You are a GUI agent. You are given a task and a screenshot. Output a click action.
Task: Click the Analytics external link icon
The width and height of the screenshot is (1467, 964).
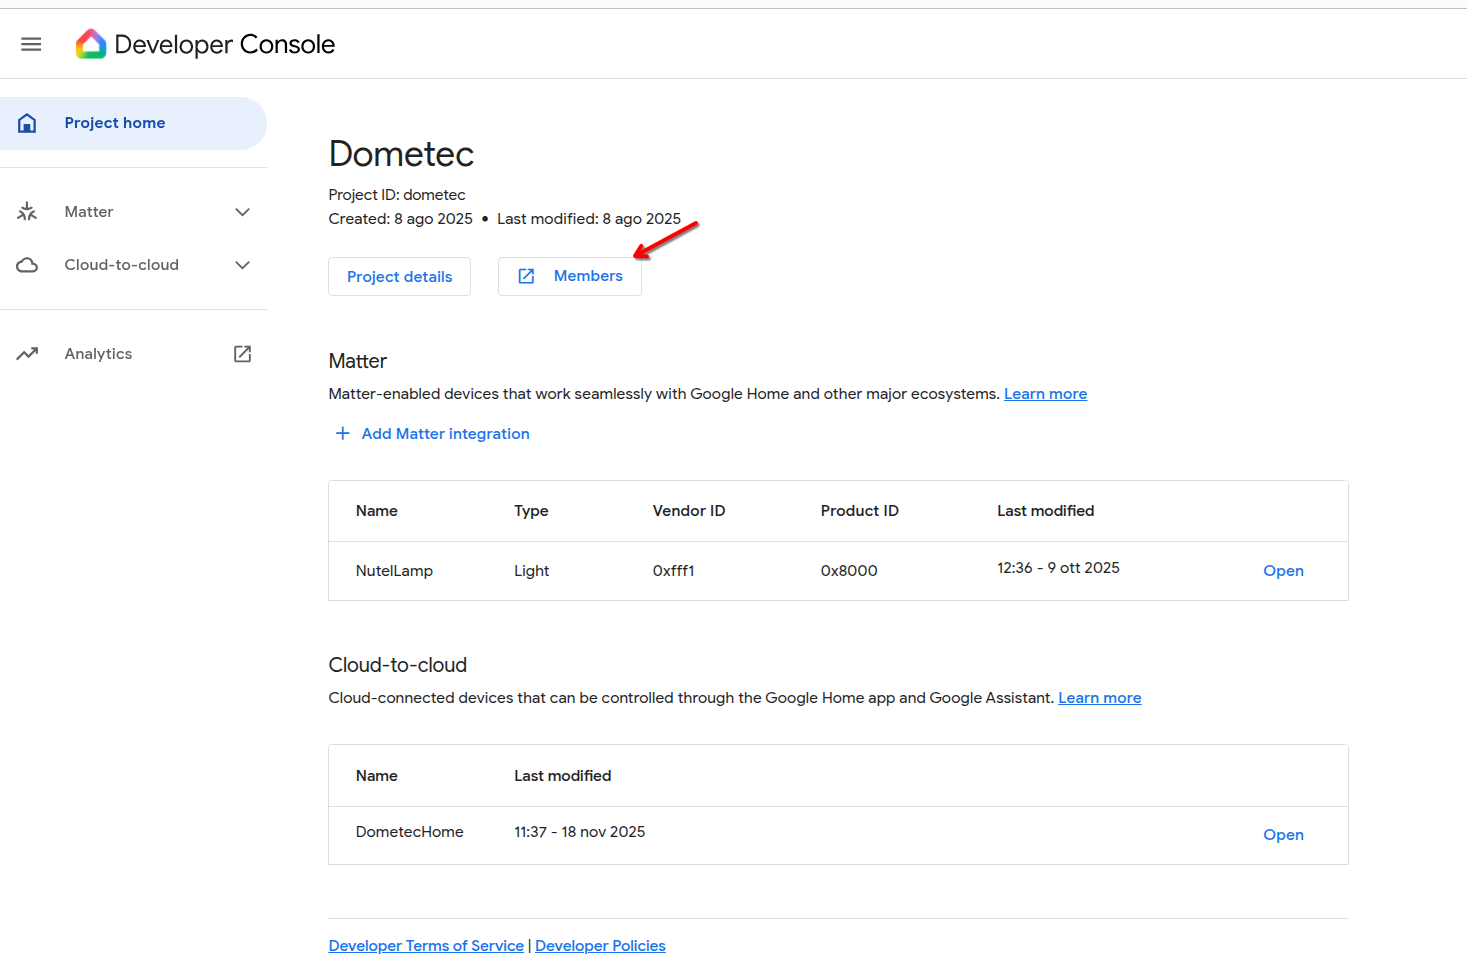pyautogui.click(x=242, y=354)
